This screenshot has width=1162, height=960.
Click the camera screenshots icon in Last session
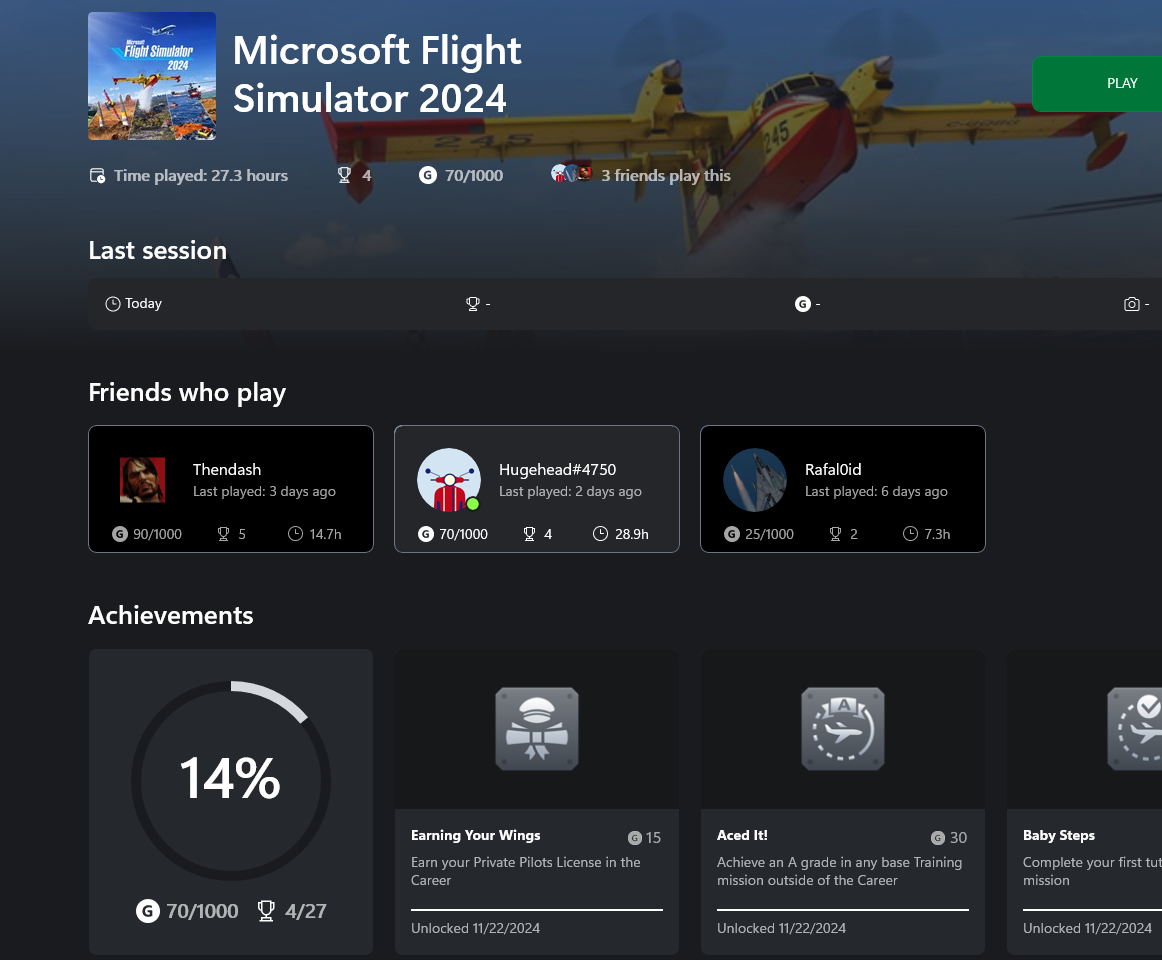pyautogui.click(x=1132, y=304)
